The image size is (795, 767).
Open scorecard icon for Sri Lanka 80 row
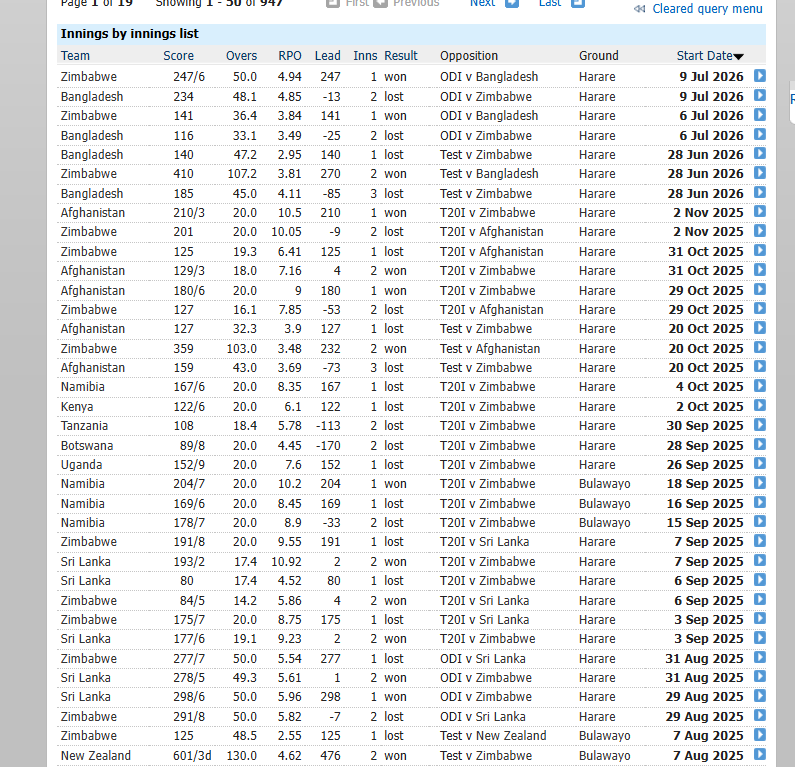point(760,580)
